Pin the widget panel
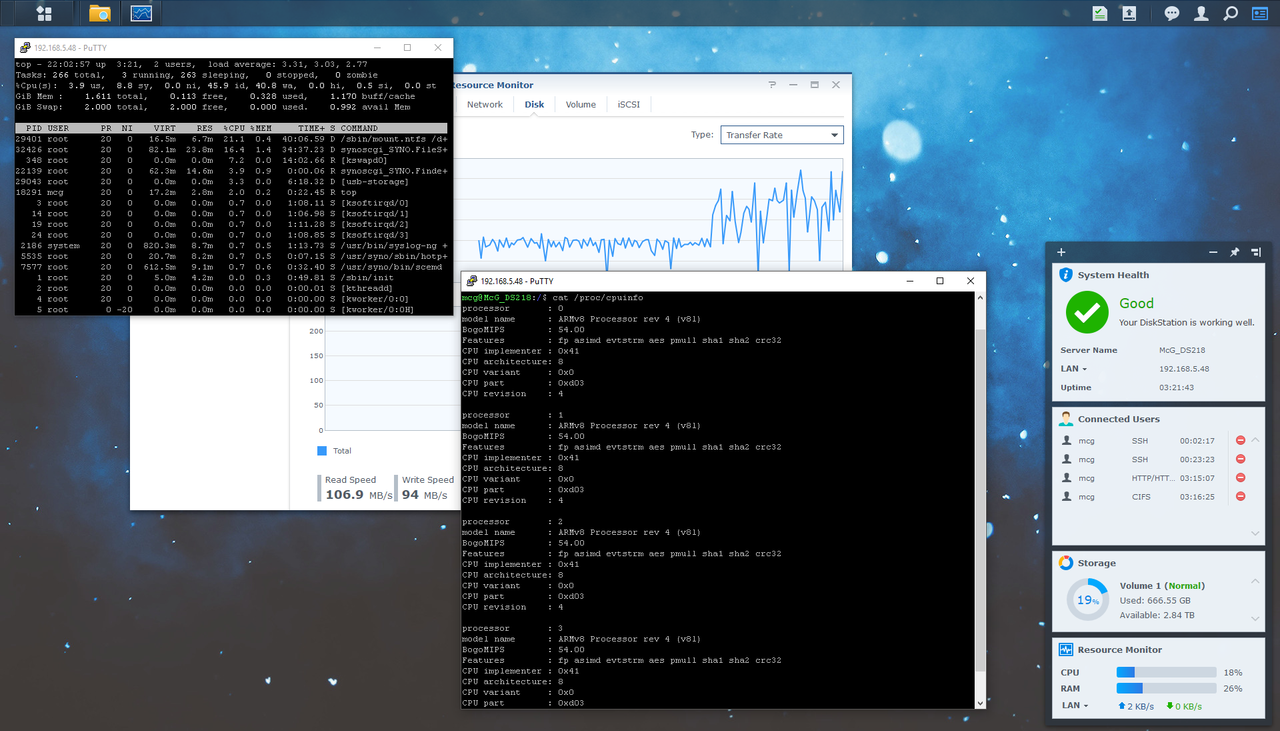Screen dimensions: 1280x731 click(1235, 252)
